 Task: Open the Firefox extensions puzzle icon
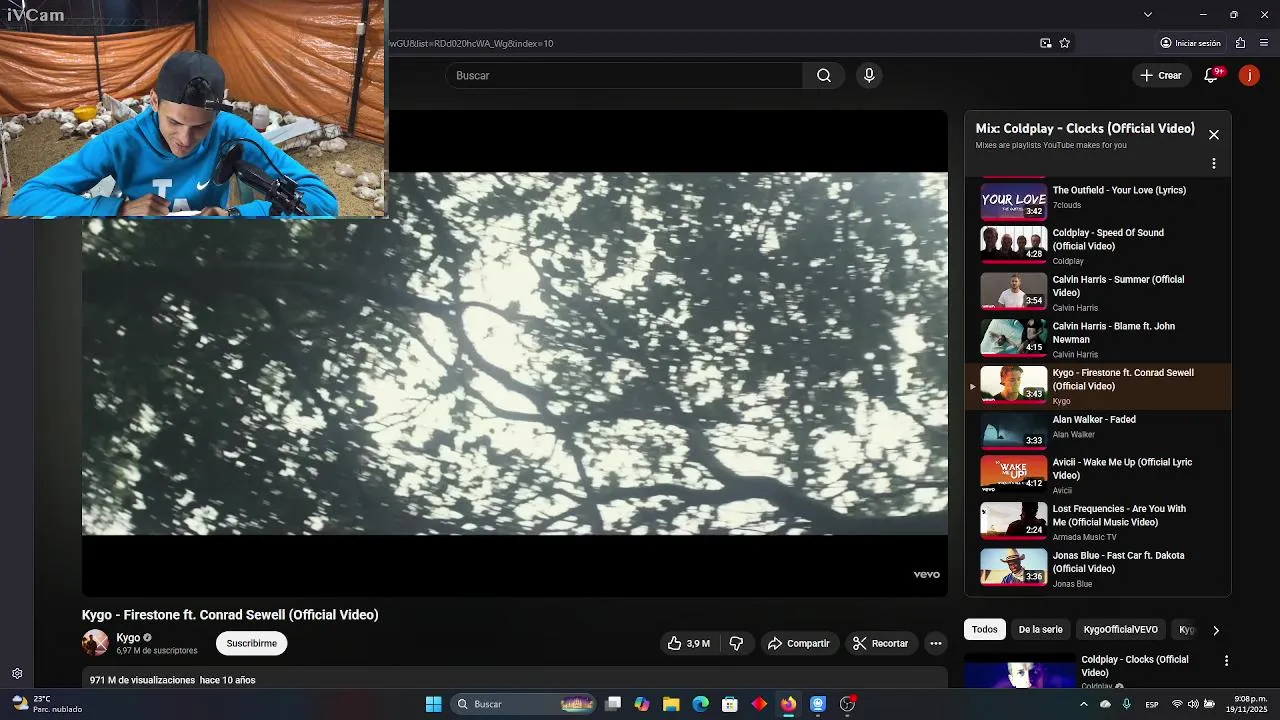1240,43
